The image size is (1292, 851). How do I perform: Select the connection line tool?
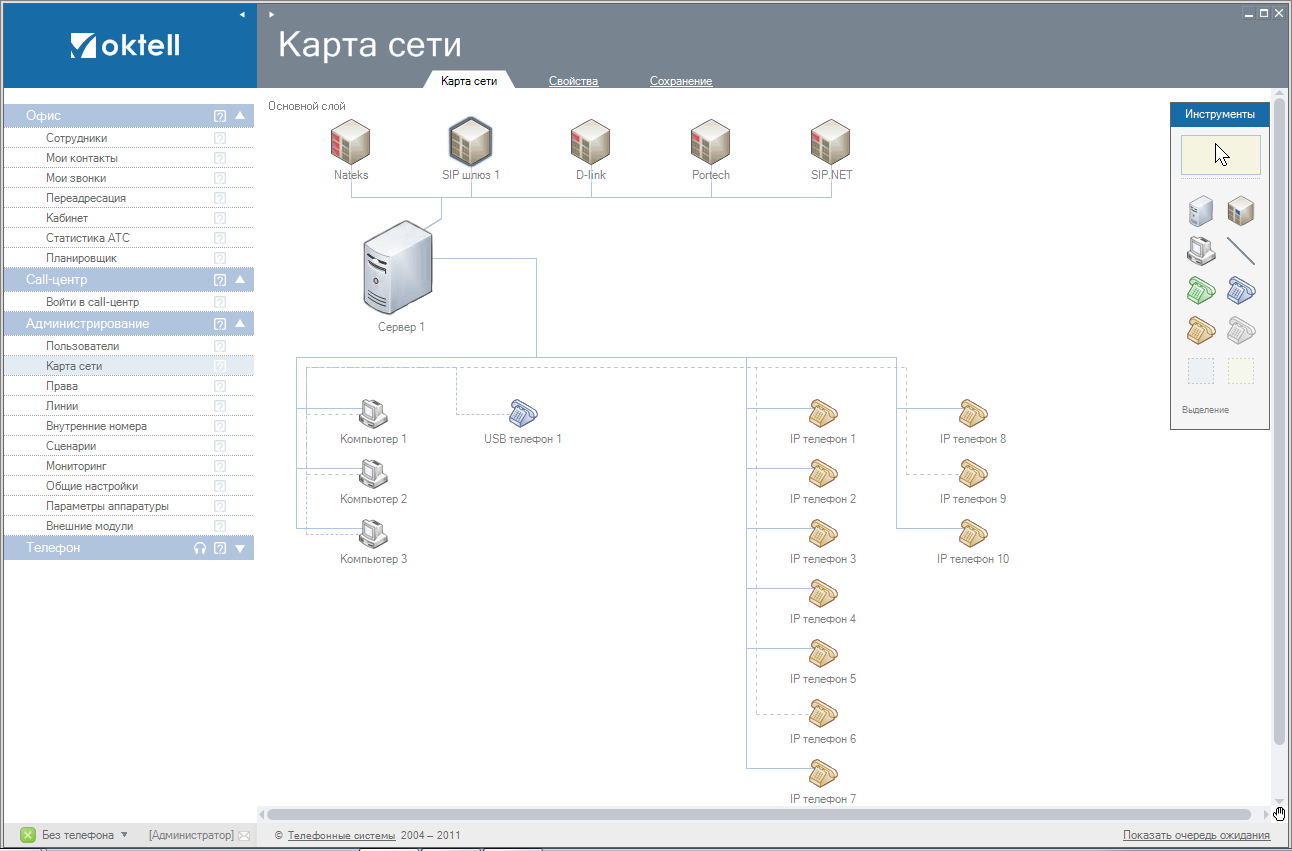[1241, 251]
